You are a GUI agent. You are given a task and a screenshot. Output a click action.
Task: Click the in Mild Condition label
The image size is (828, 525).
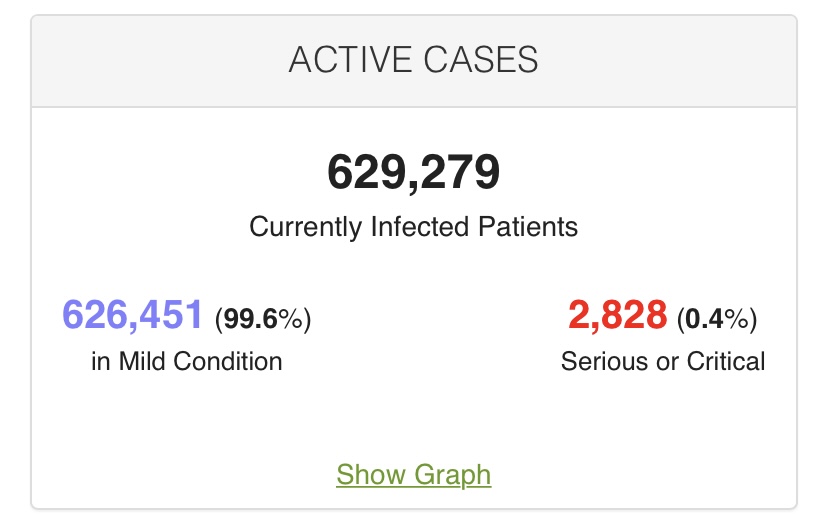[186, 361]
